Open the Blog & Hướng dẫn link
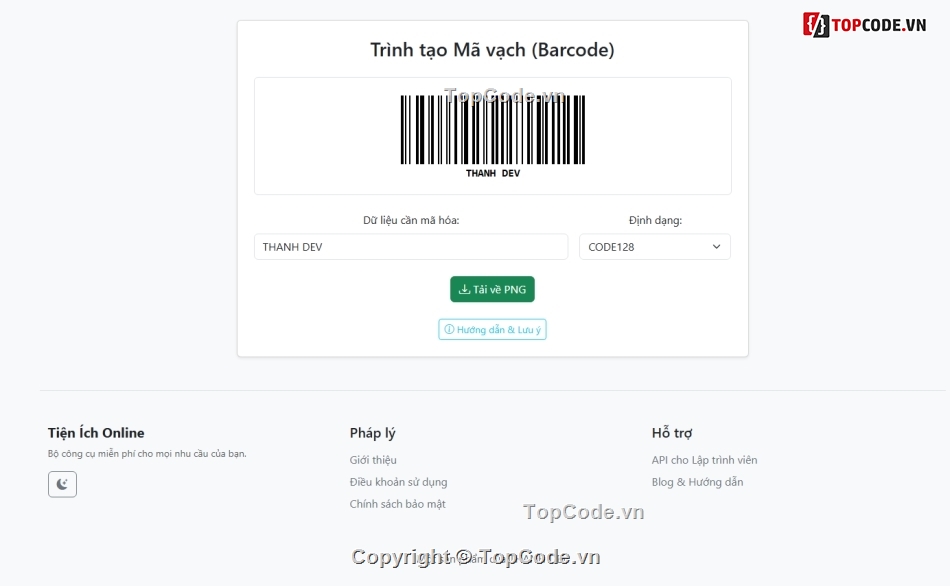The width and height of the screenshot is (950, 586). 697,482
